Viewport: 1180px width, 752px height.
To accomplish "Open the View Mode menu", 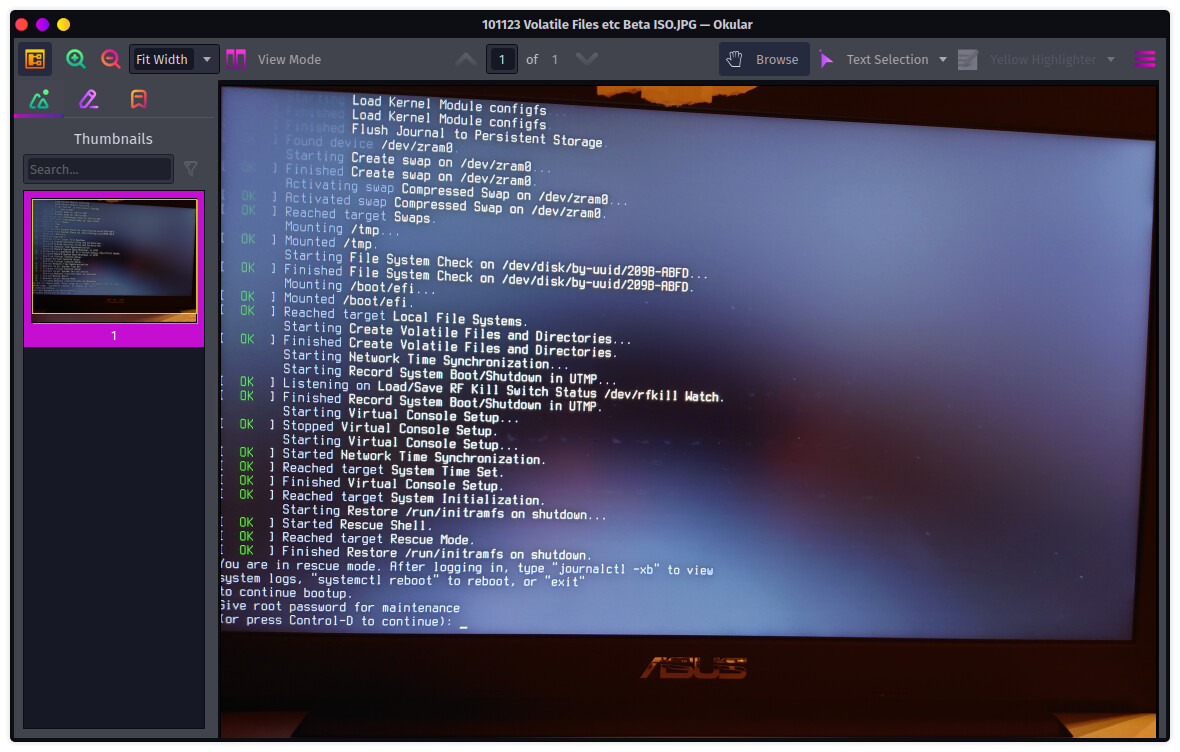I will [274, 59].
